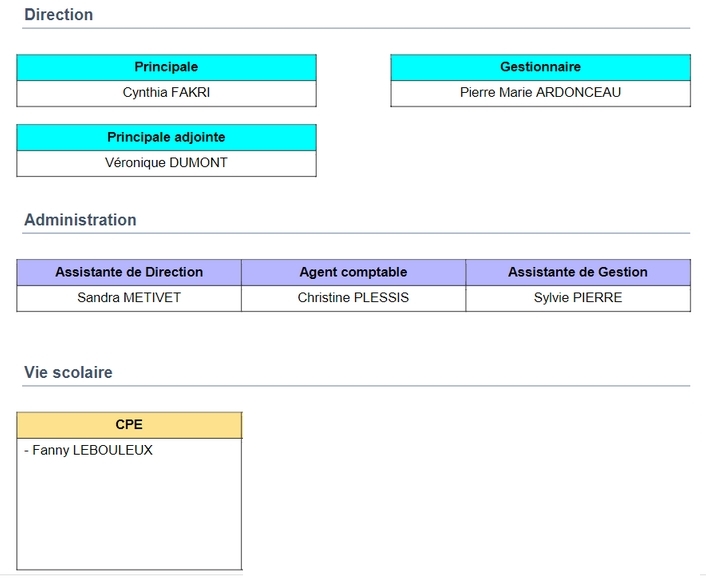Screen dimensions: 709x580
Task: Select the Agent comptable column header
Action: pyautogui.click(x=353, y=272)
